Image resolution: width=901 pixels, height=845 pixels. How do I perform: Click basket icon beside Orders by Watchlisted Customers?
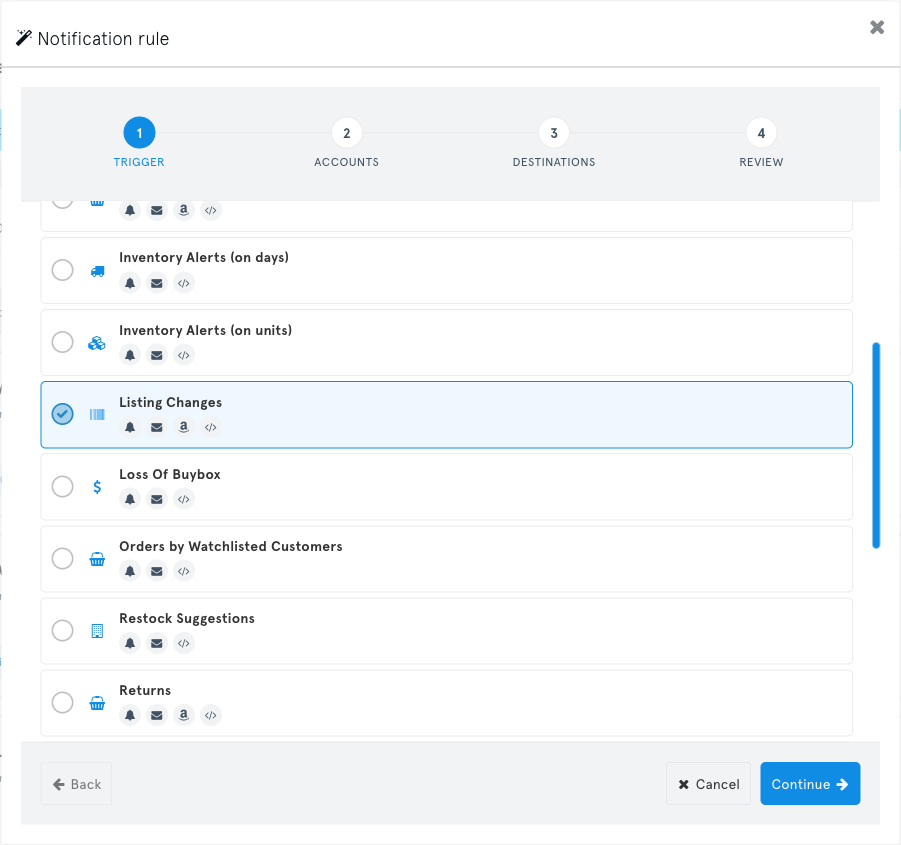point(97,559)
